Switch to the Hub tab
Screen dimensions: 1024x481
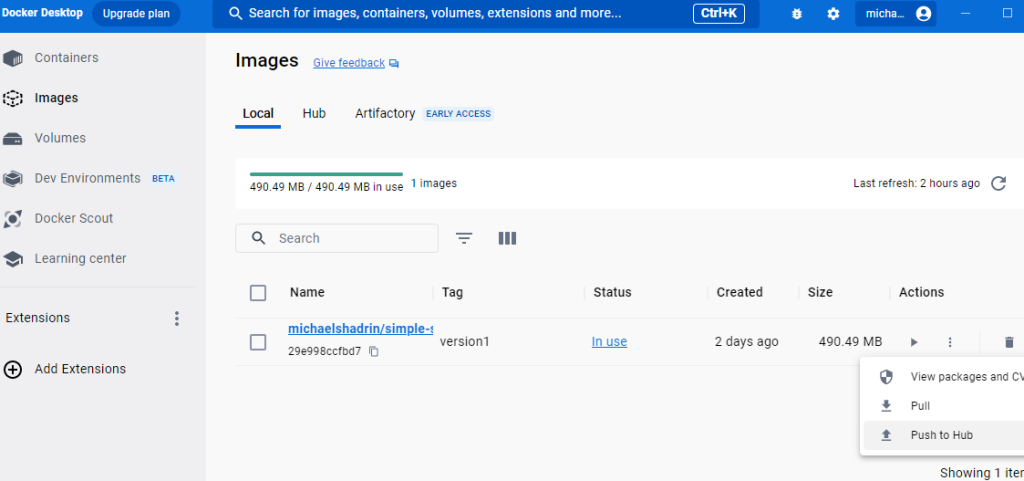click(x=314, y=114)
